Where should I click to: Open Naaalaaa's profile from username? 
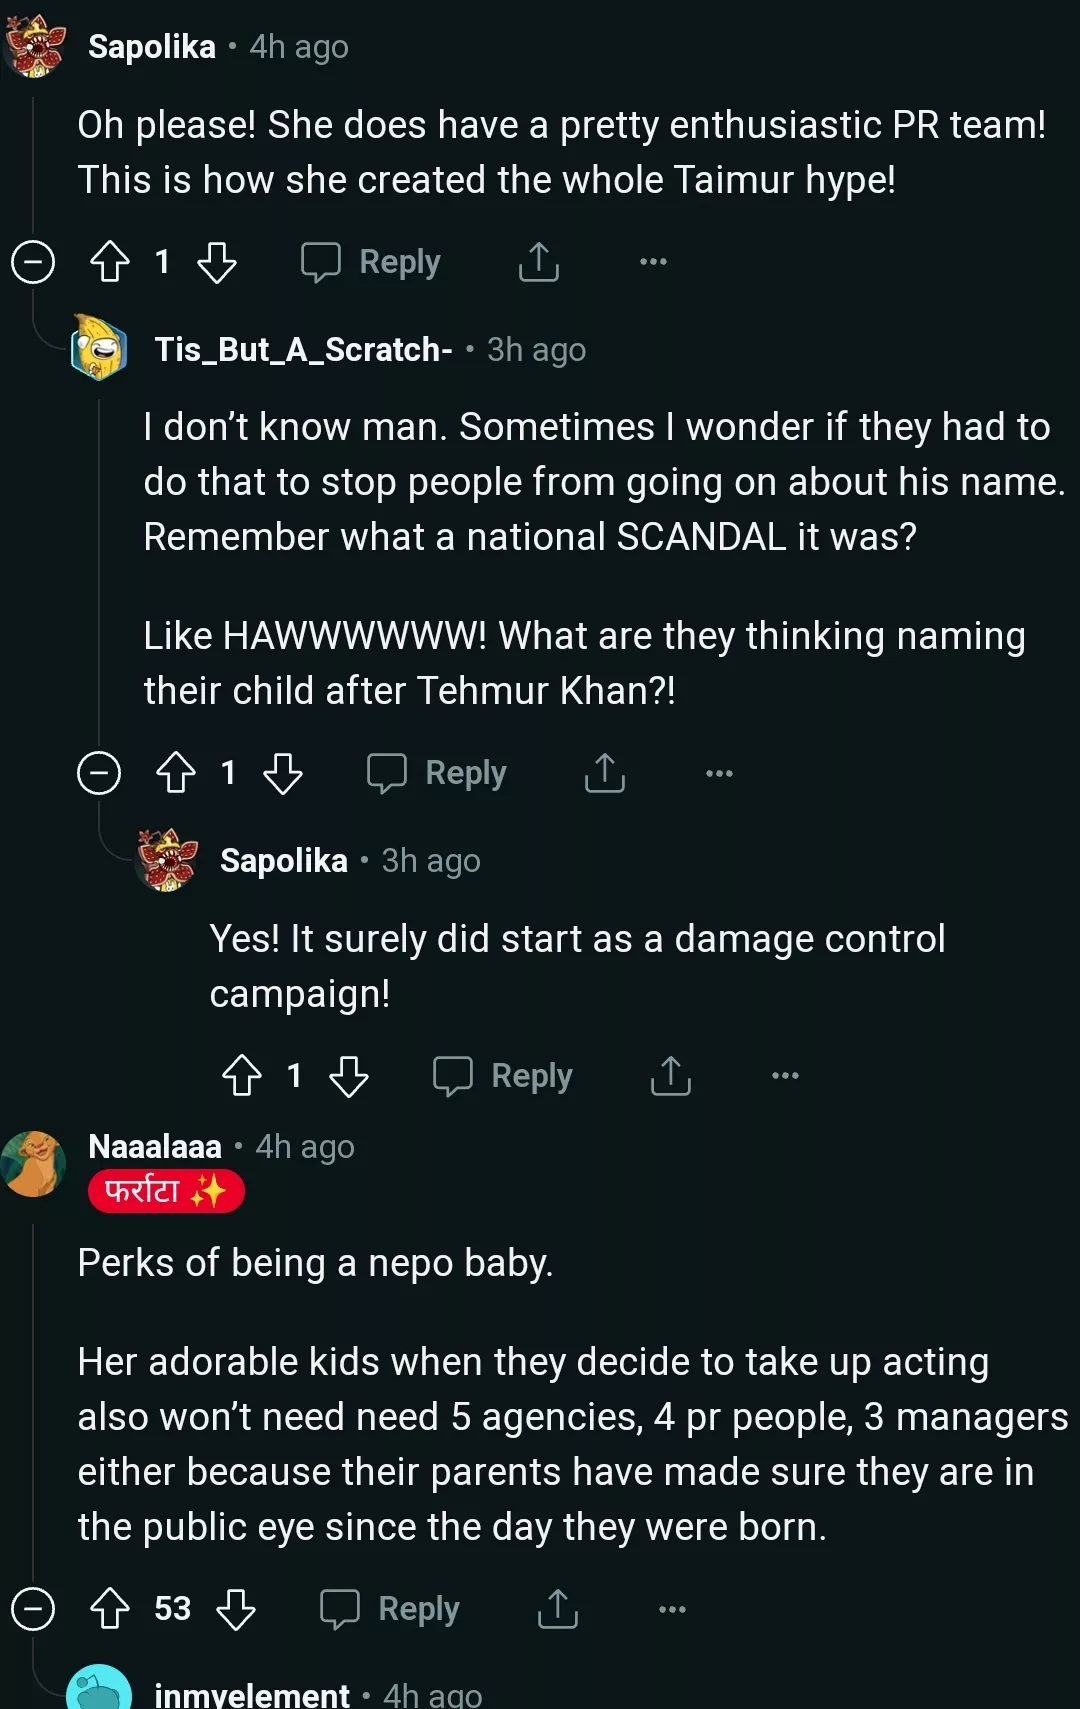click(x=155, y=1146)
